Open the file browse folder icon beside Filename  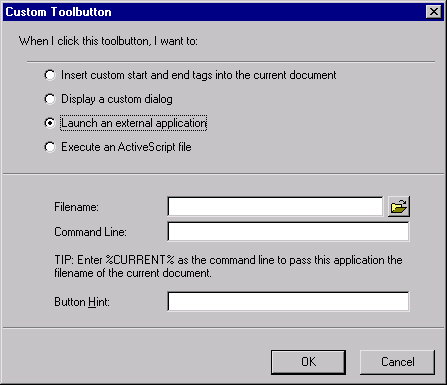click(399, 207)
